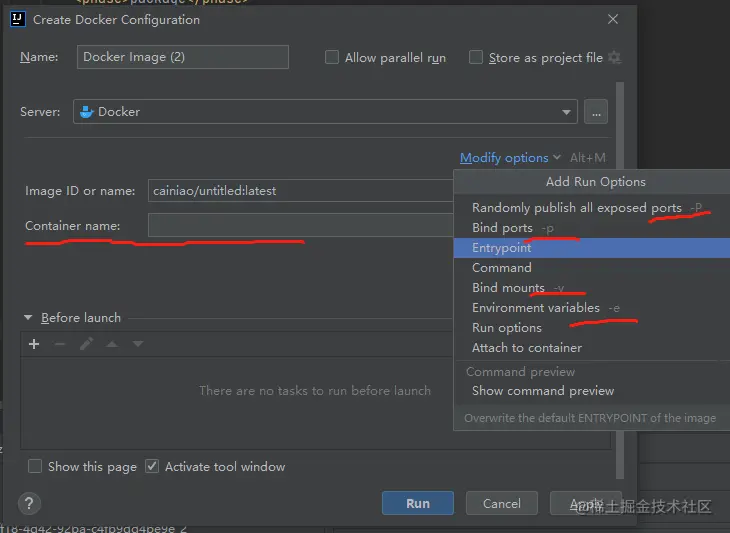This screenshot has width=730, height=533.
Task: Open help with the question mark button
Action: point(29,503)
